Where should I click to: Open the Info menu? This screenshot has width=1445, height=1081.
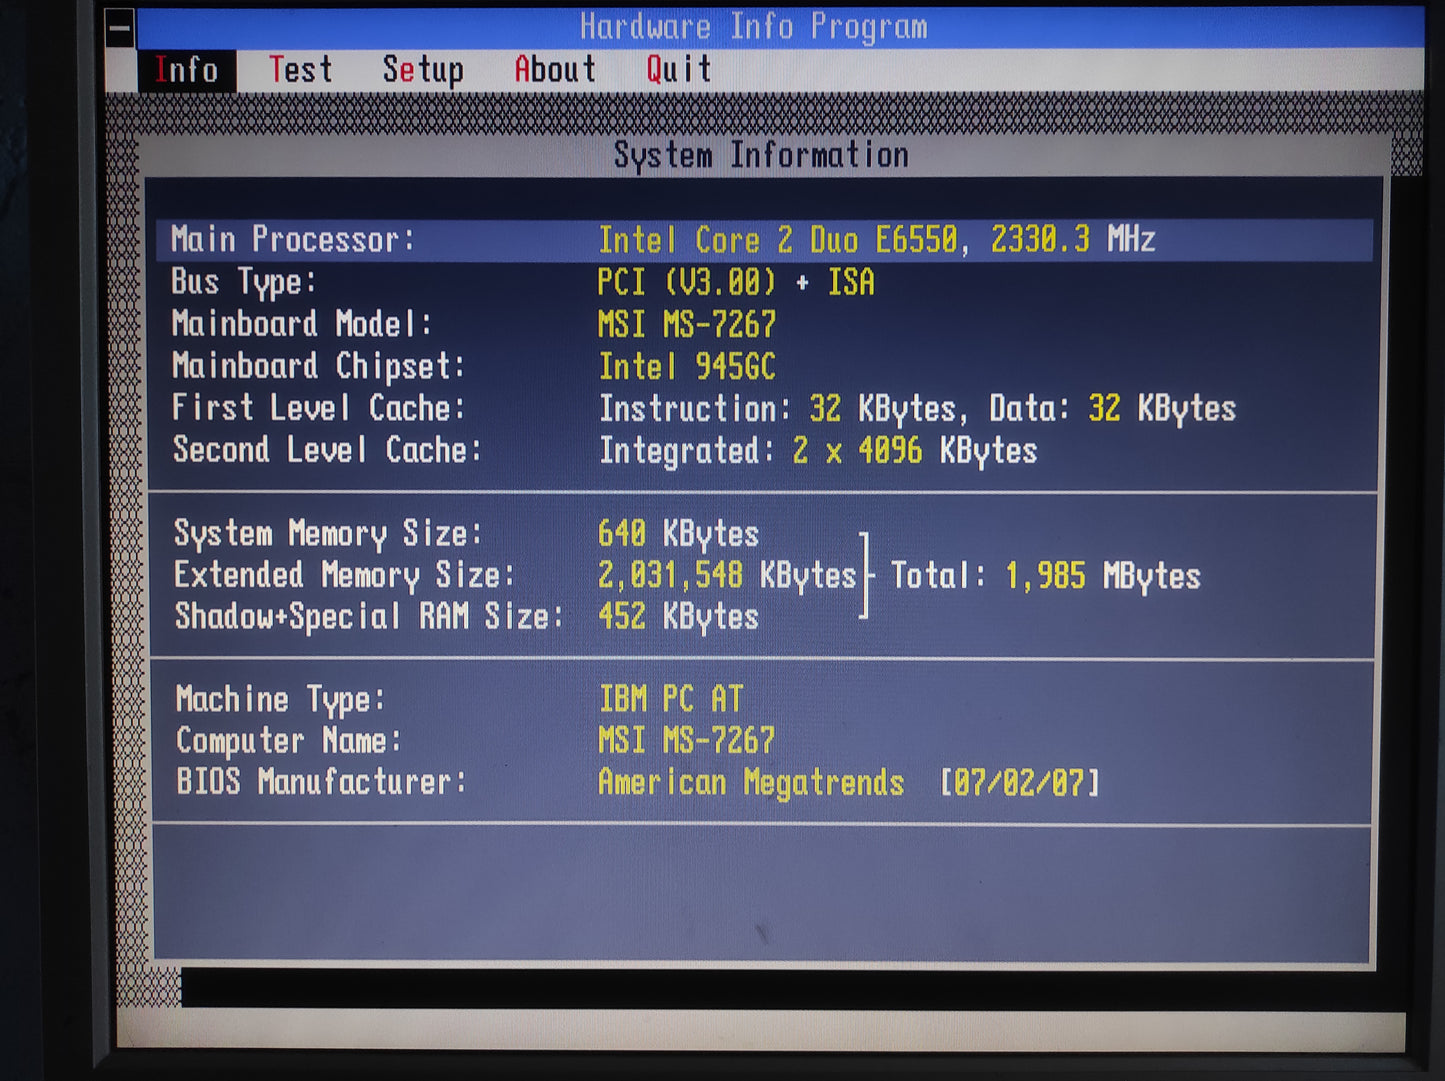186,71
